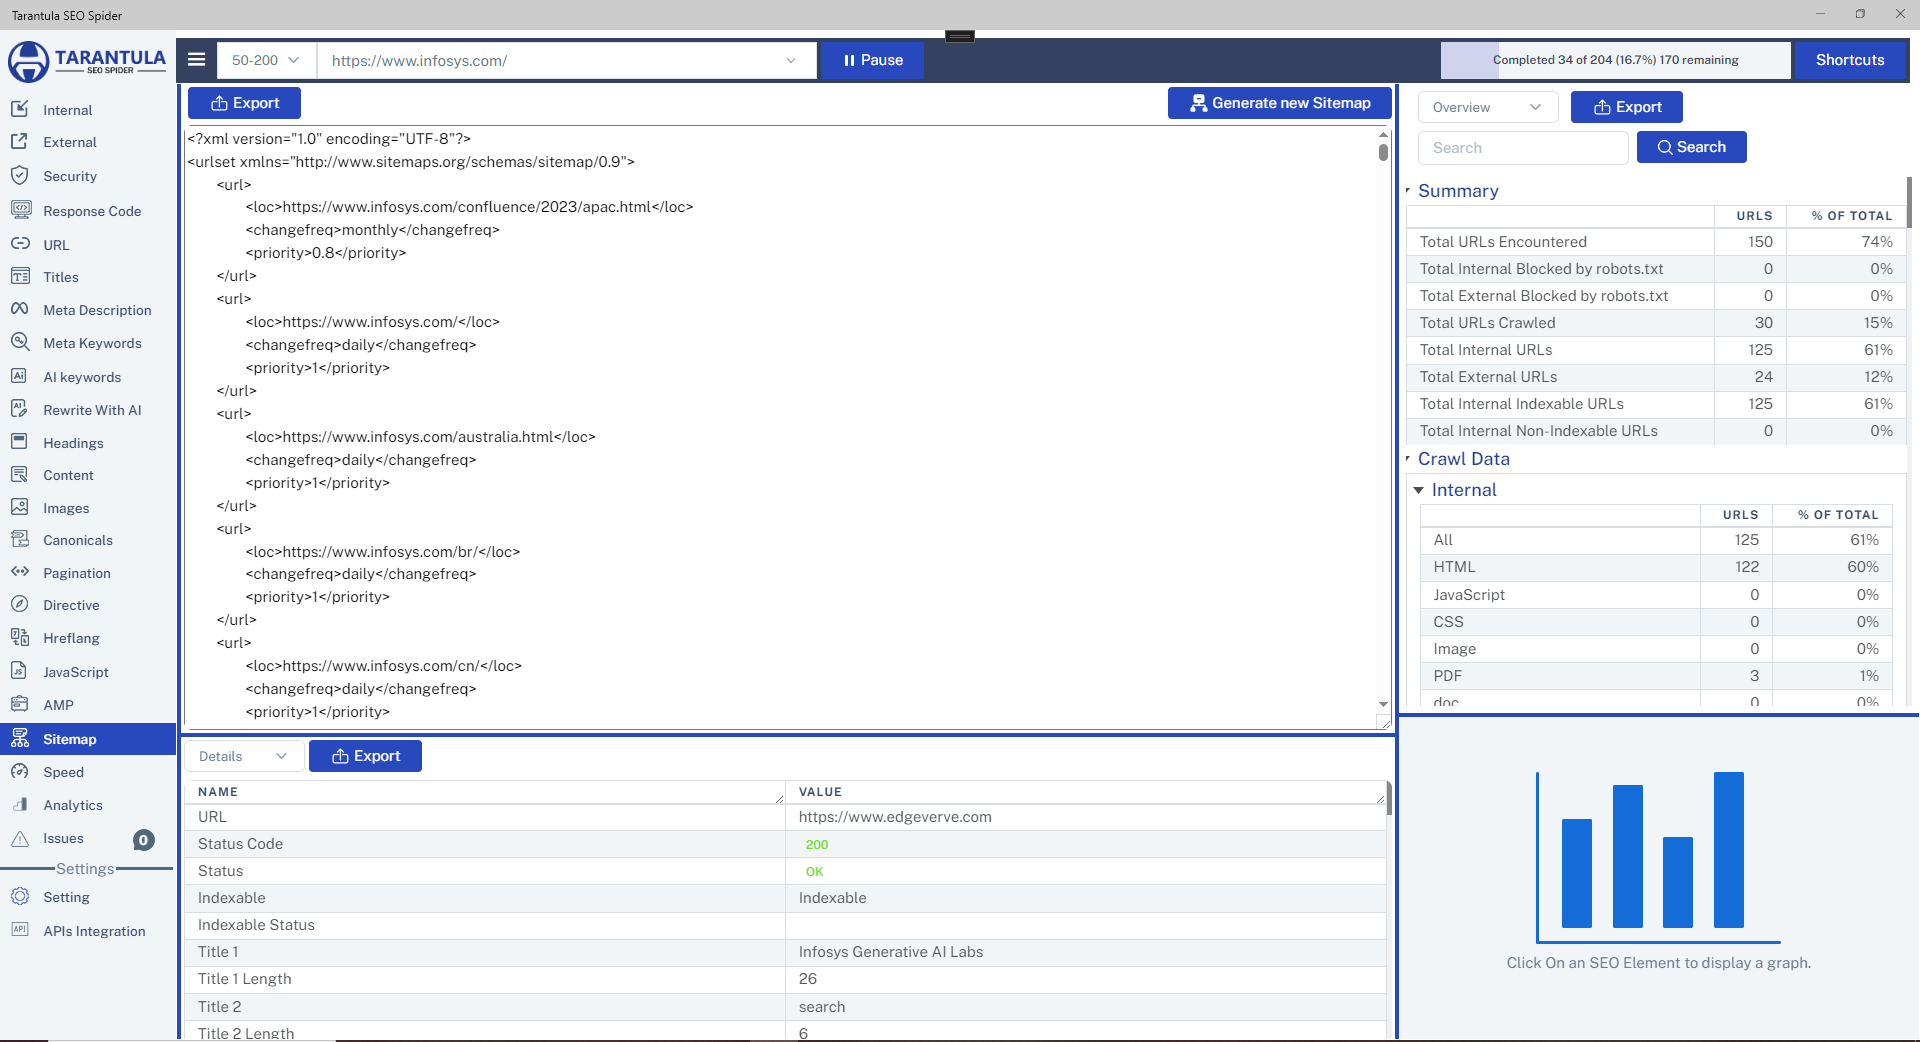Click the Issues count badge
The height and width of the screenshot is (1042, 1920).
[x=144, y=840]
